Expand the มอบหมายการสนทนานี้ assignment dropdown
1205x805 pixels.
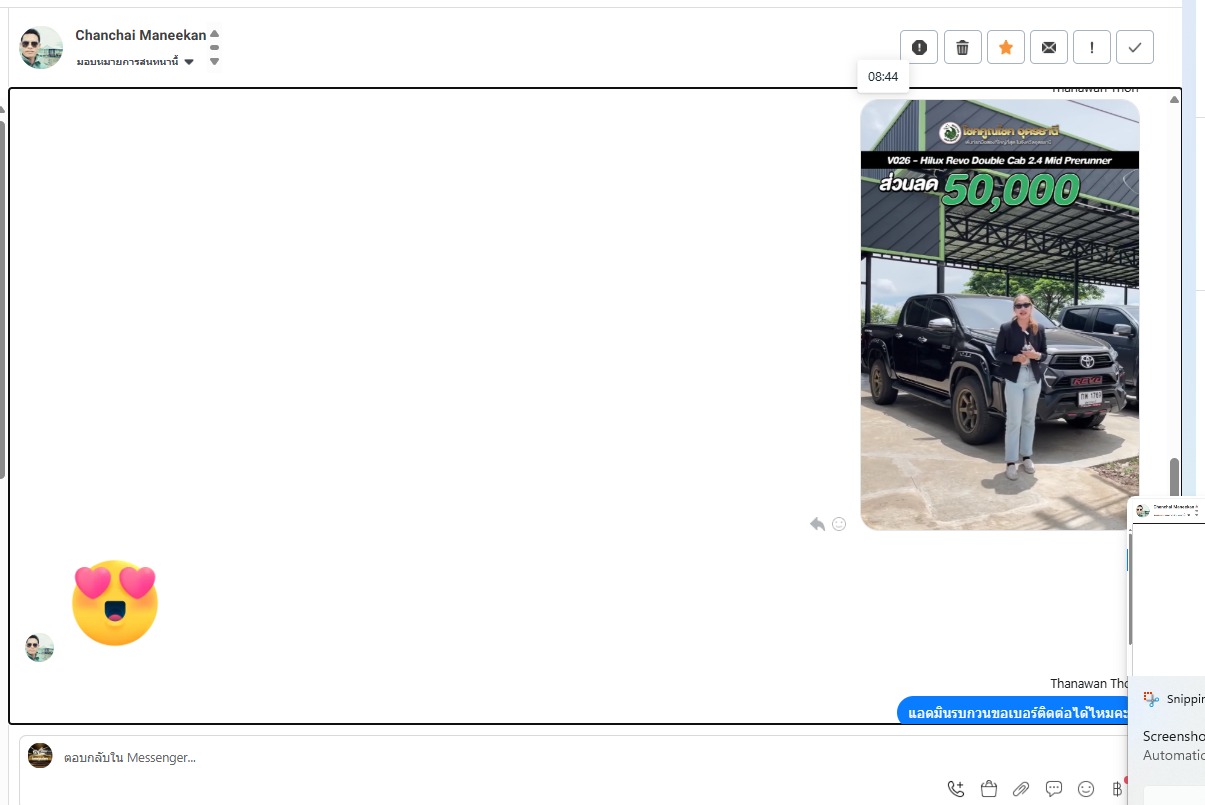coord(135,62)
